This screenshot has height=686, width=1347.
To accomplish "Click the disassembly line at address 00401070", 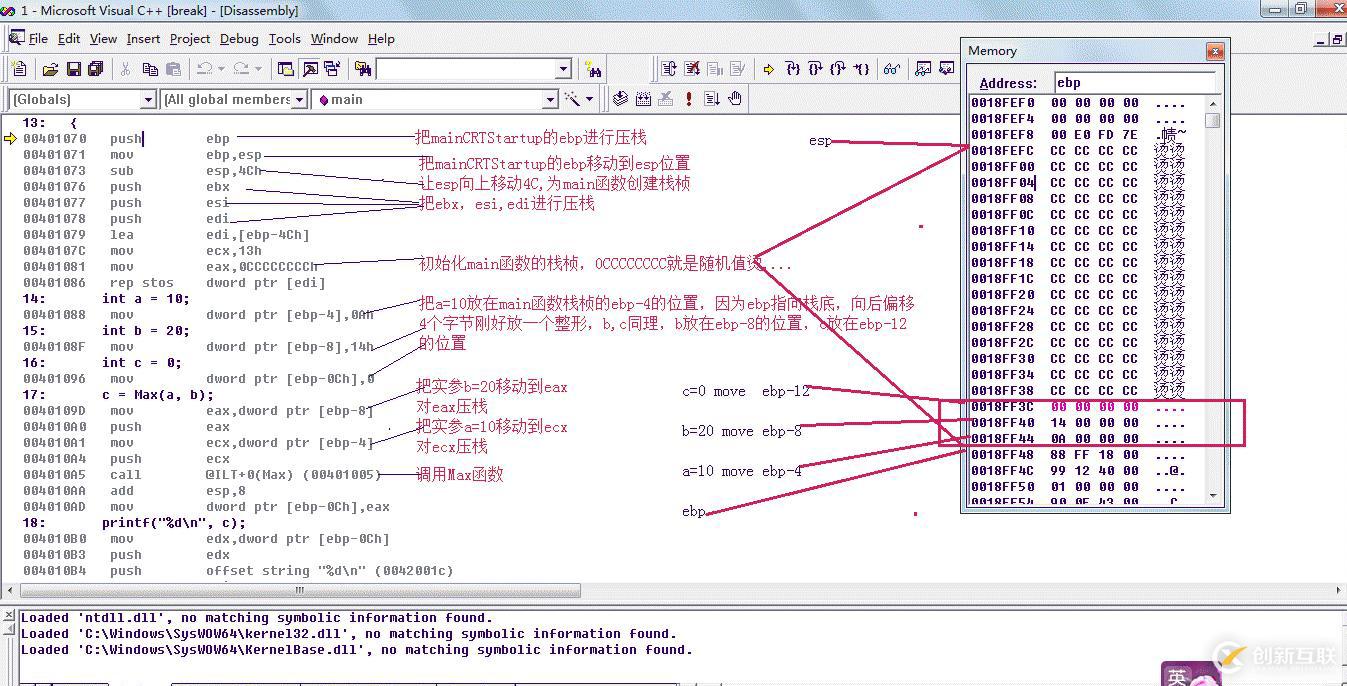I will pos(126,139).
